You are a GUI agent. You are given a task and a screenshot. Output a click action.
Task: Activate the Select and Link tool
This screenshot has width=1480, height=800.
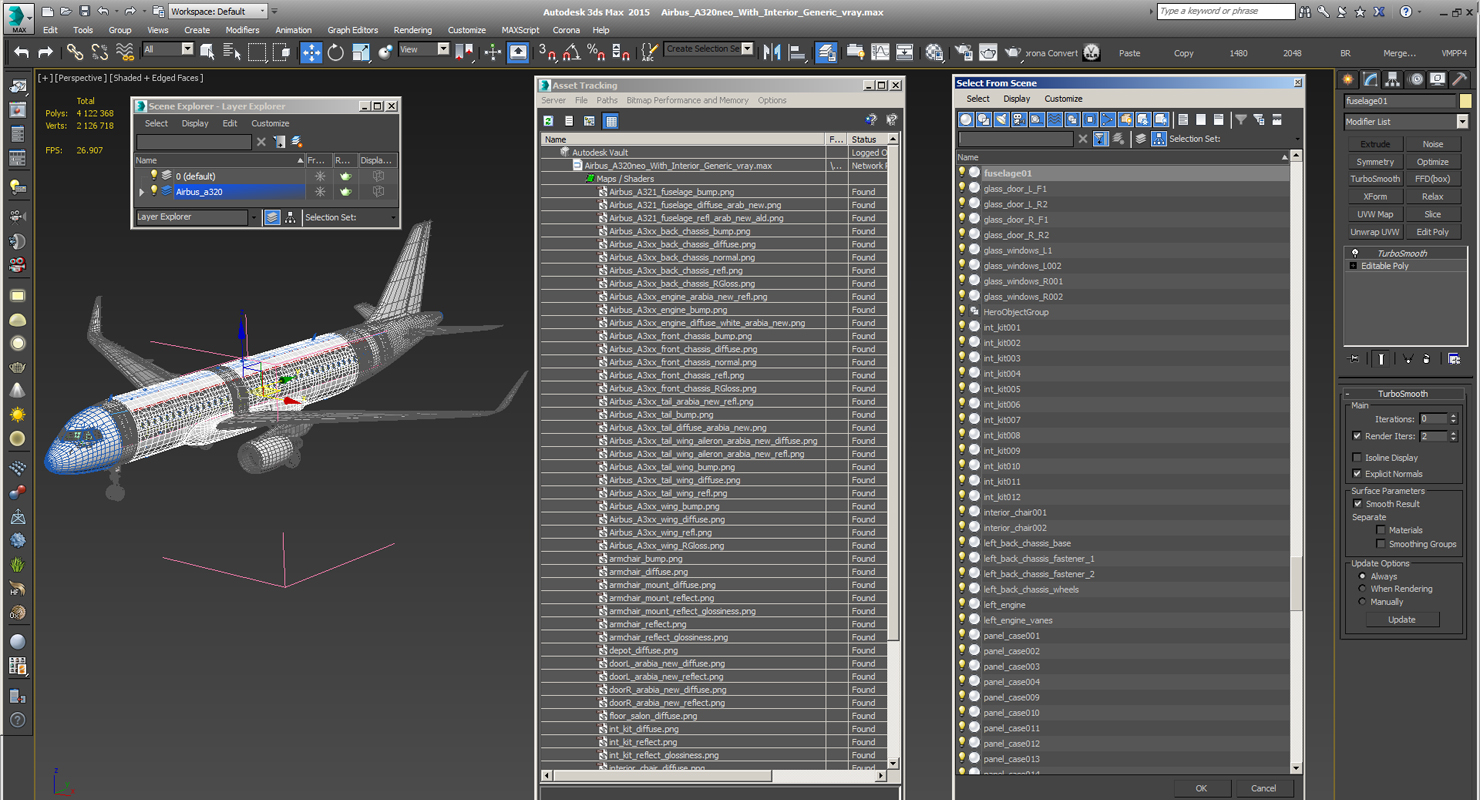pyautogui.click(x=75, y=52)
